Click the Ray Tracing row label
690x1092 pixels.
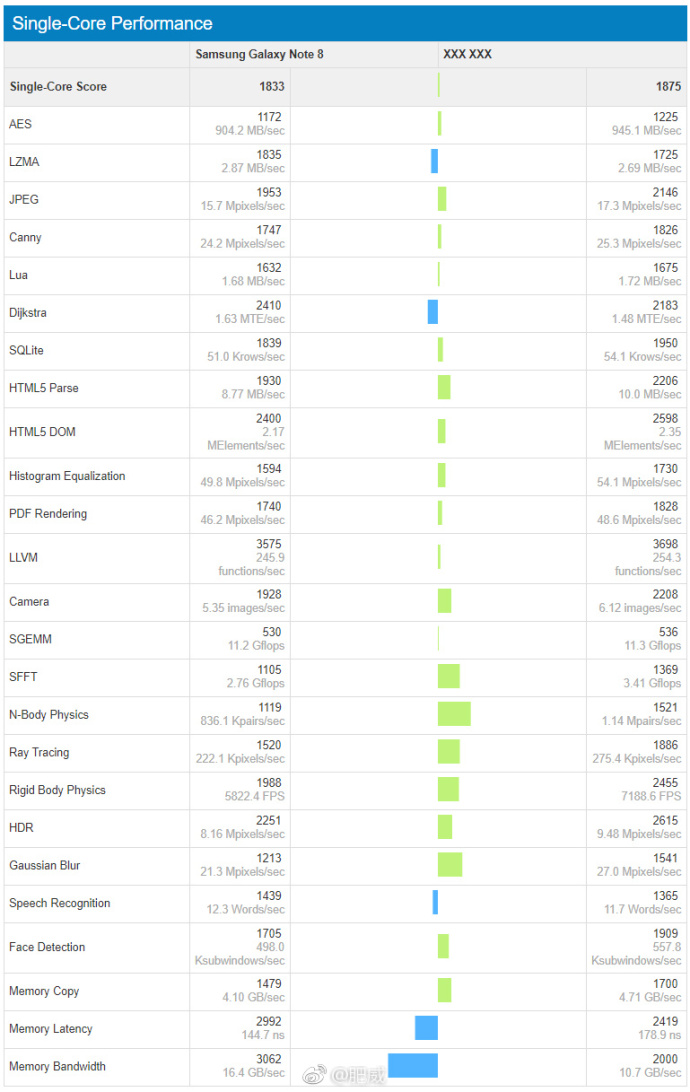[39, 752]
